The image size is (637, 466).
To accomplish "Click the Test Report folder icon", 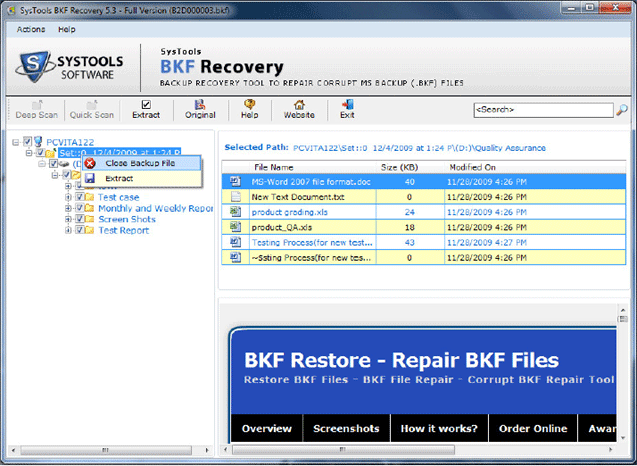I will (90, 230).
